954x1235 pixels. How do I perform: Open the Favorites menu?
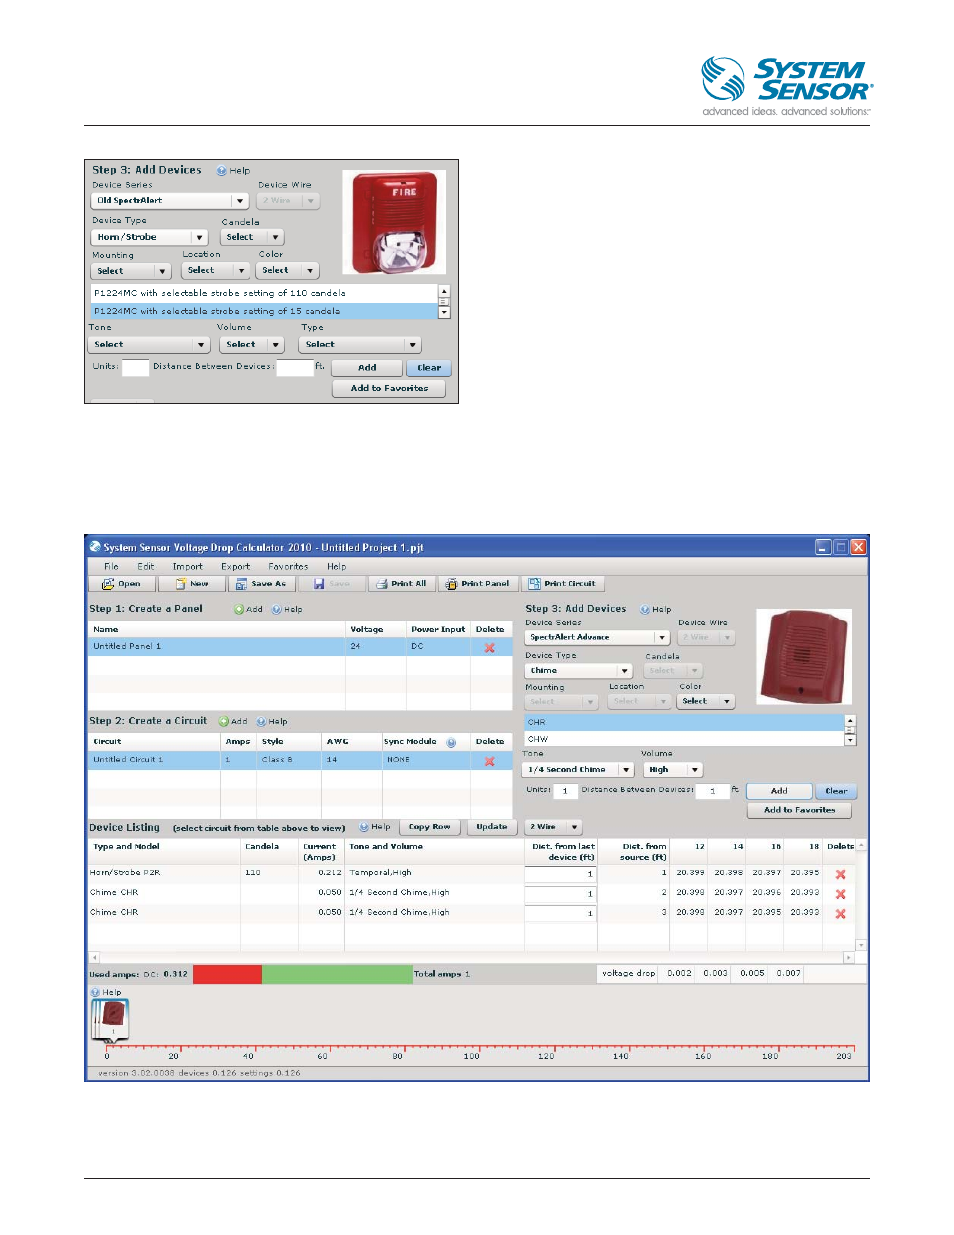[288, 566]
